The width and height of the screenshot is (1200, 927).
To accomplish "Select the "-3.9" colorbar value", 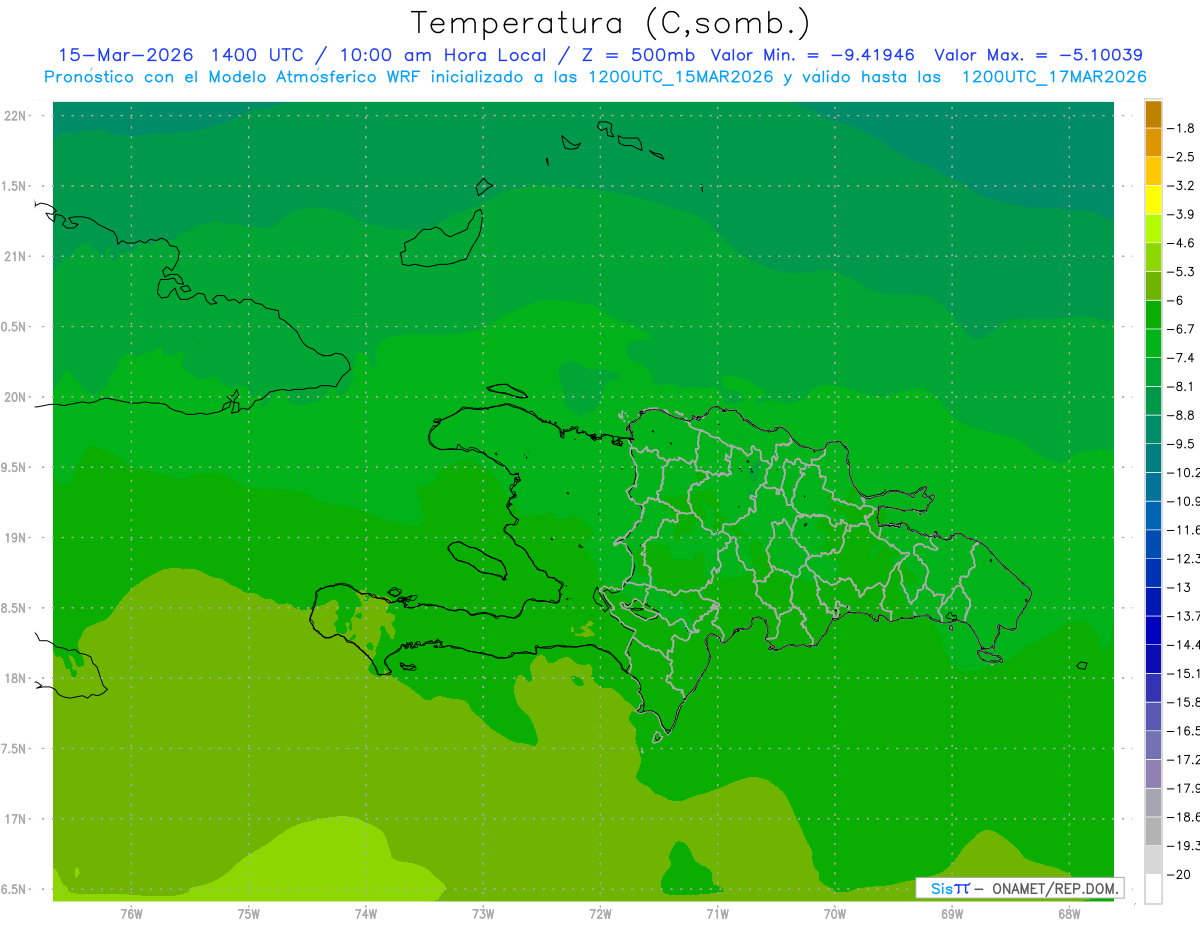I will coord(1182,215).
